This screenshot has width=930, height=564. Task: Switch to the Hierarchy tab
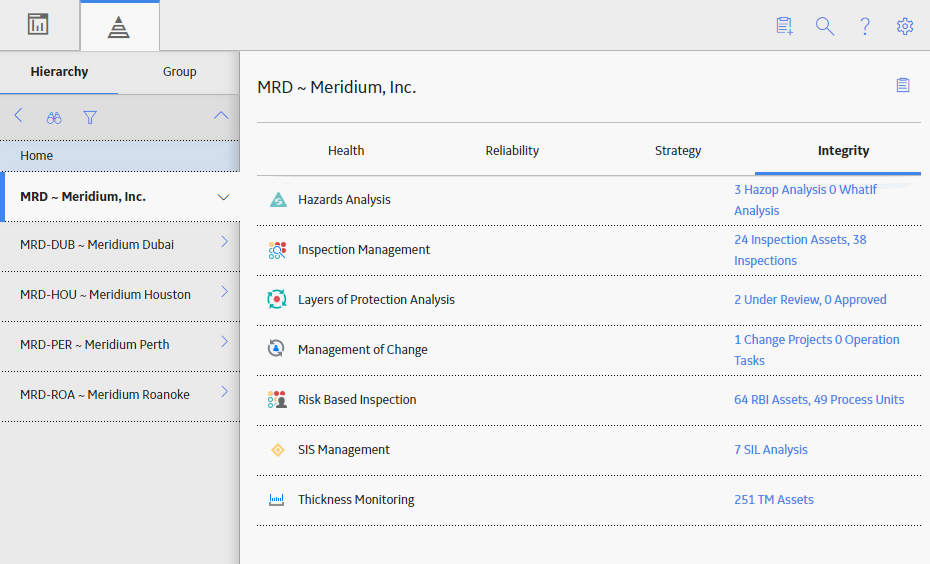tap(59, 72)
